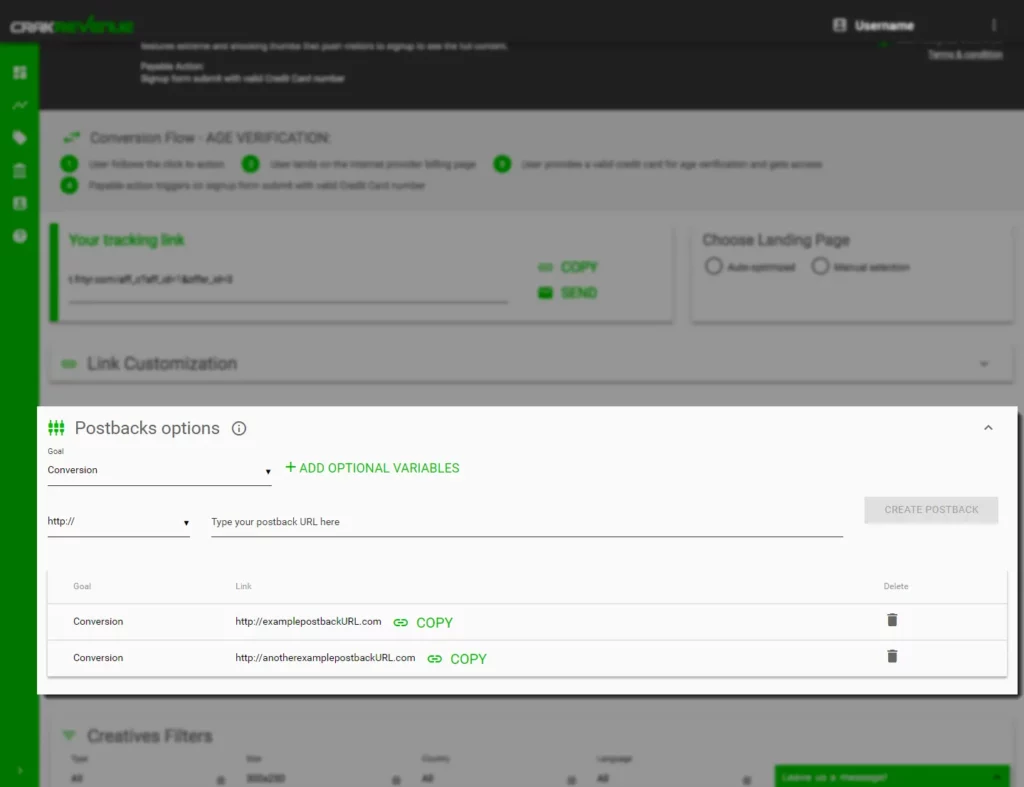1024x787 pixels.
Task: Select the Statistics chart icon in sidebar
Action: click(x=21, y=105)
